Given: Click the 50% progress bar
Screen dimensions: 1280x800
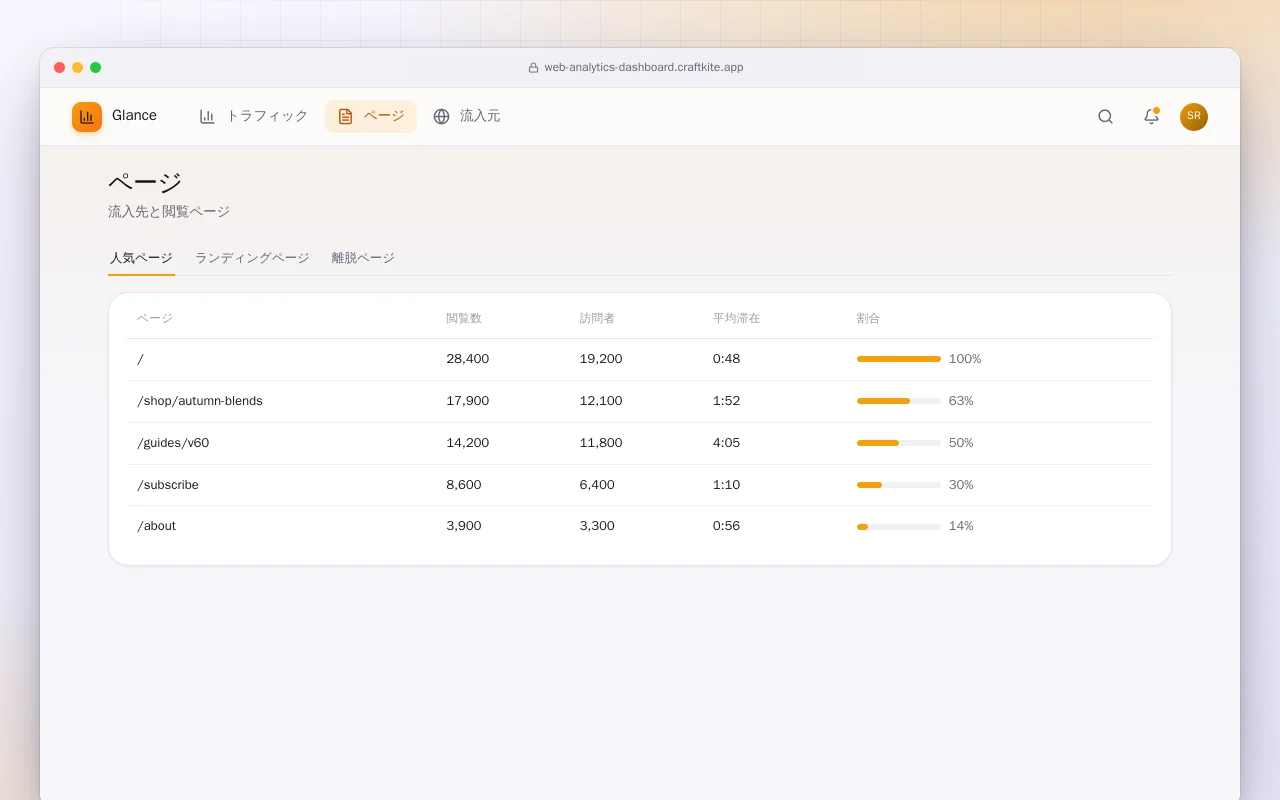Looking at the screenshot, I should click(899, 443).
